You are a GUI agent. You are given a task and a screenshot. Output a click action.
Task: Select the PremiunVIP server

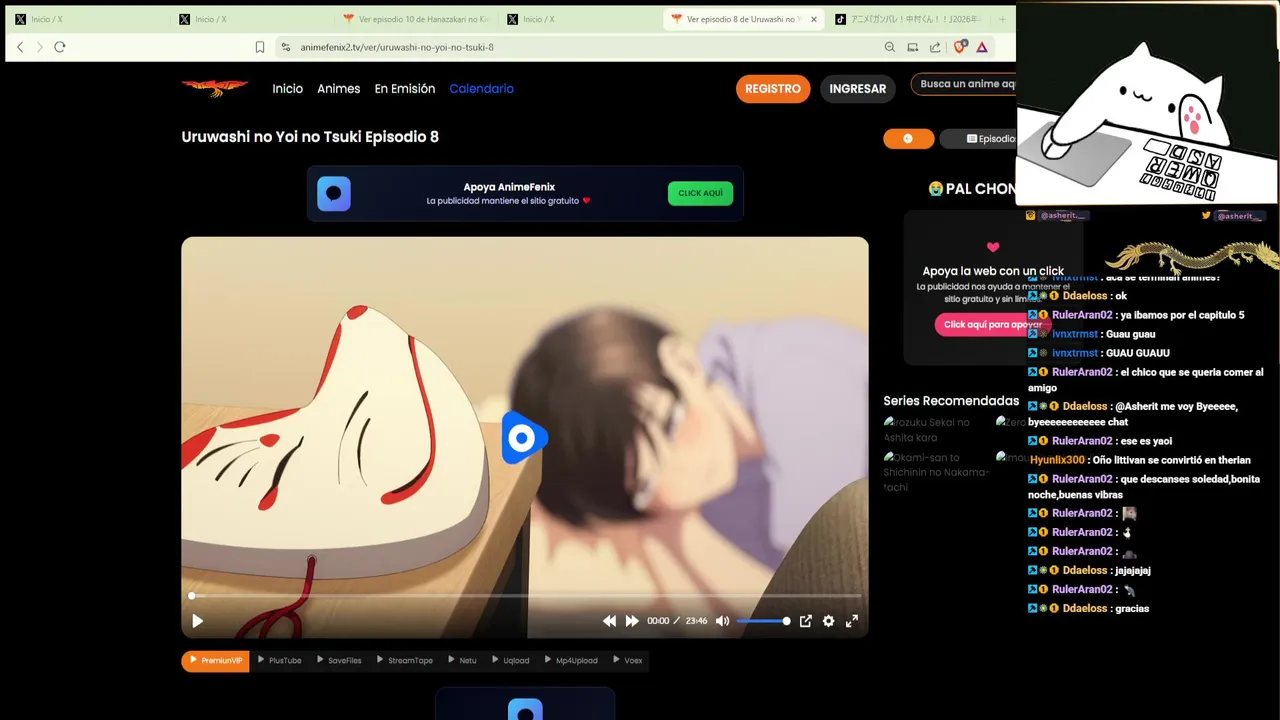coord(215,660)
